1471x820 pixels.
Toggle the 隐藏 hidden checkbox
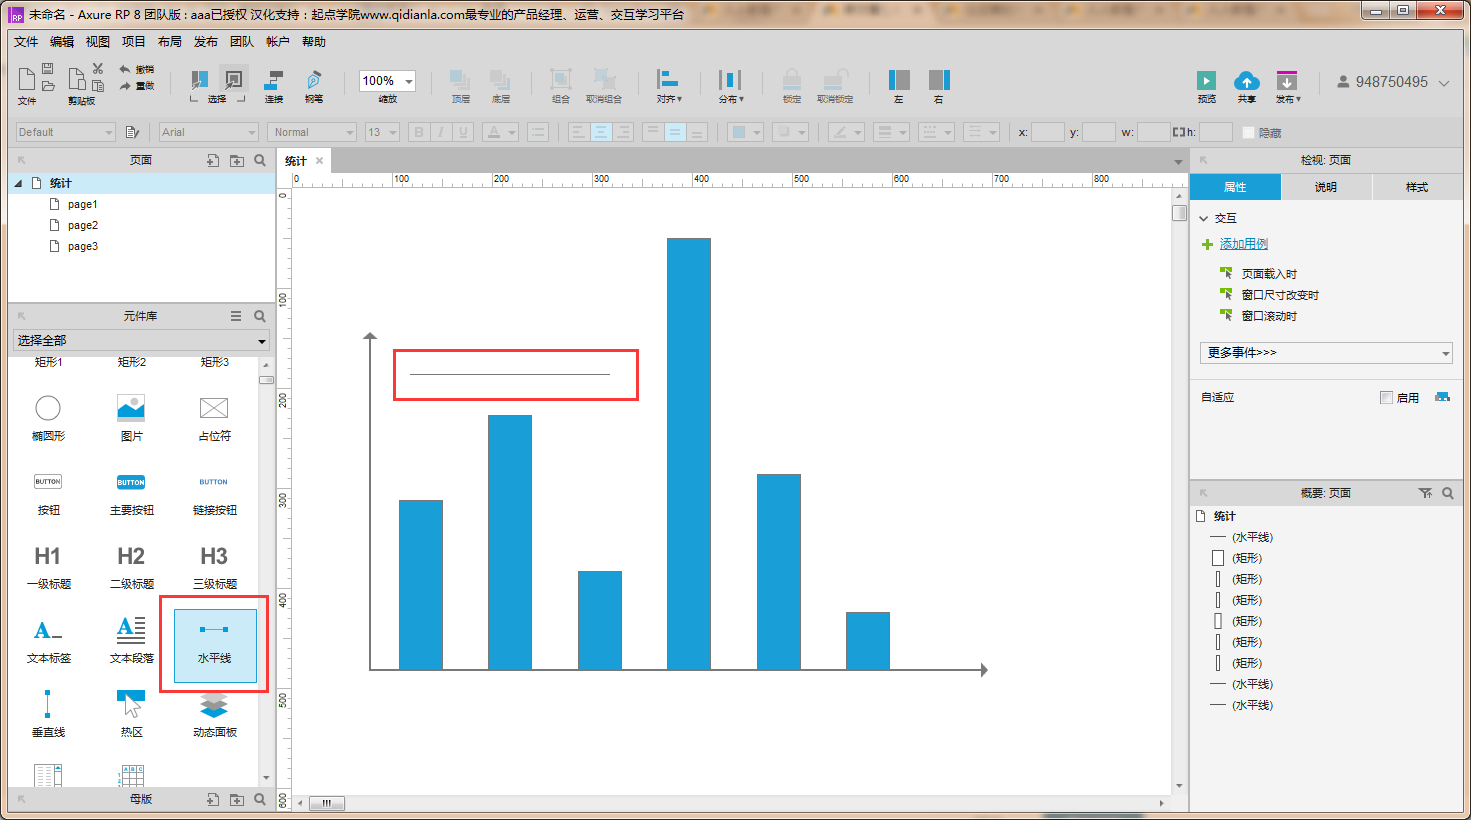coord(1248,132)
